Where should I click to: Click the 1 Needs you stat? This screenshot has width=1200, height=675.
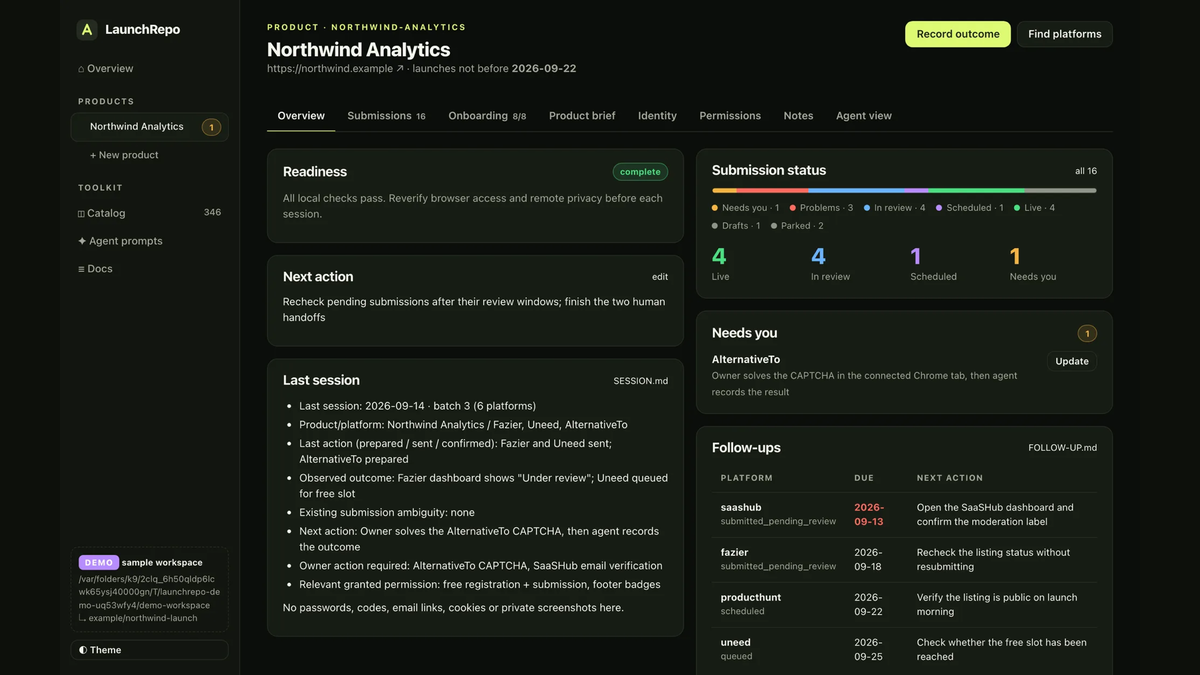(1033, 264)
